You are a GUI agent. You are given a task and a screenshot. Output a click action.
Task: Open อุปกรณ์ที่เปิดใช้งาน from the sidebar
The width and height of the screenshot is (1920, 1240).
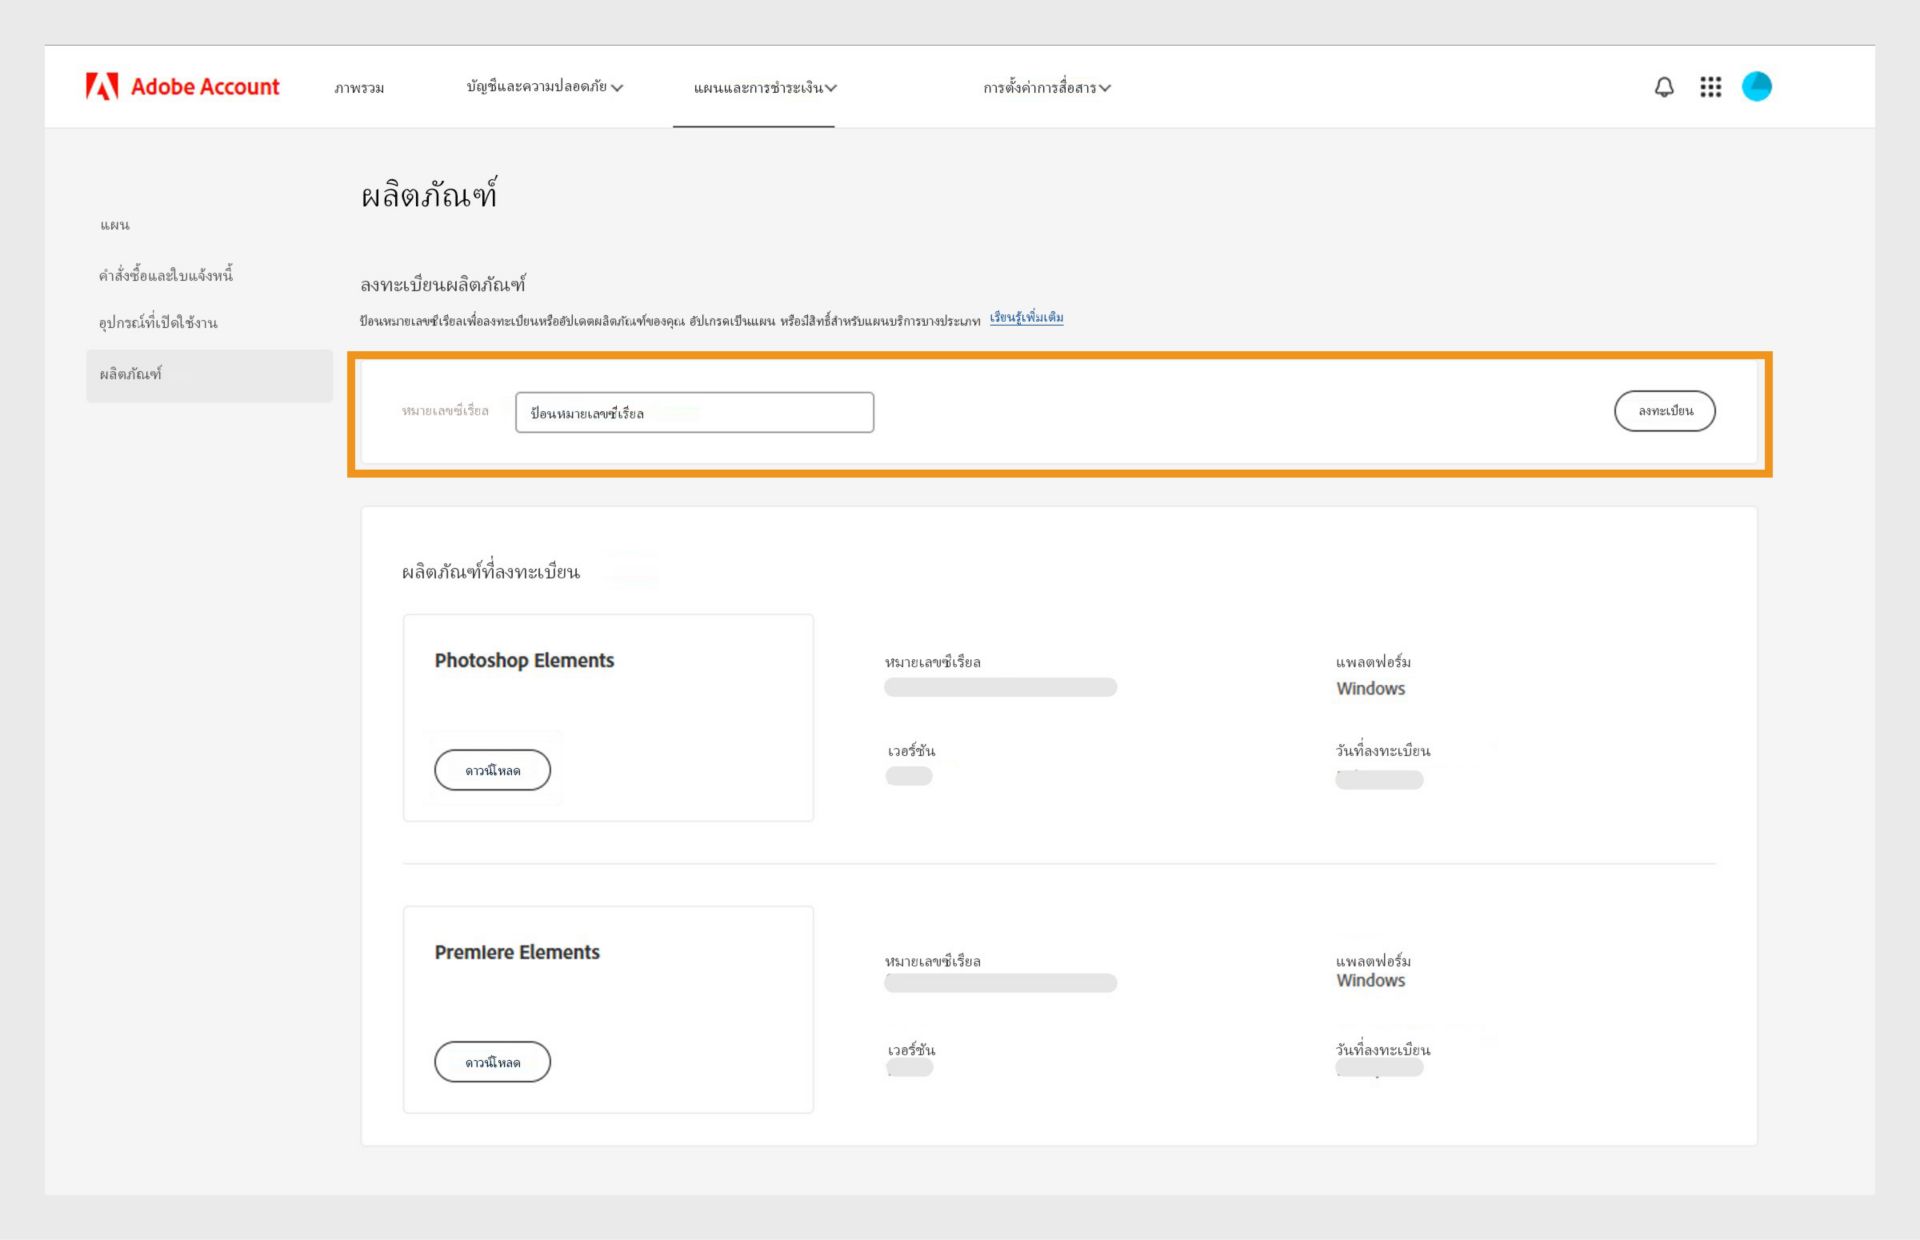tap(157, 324)
